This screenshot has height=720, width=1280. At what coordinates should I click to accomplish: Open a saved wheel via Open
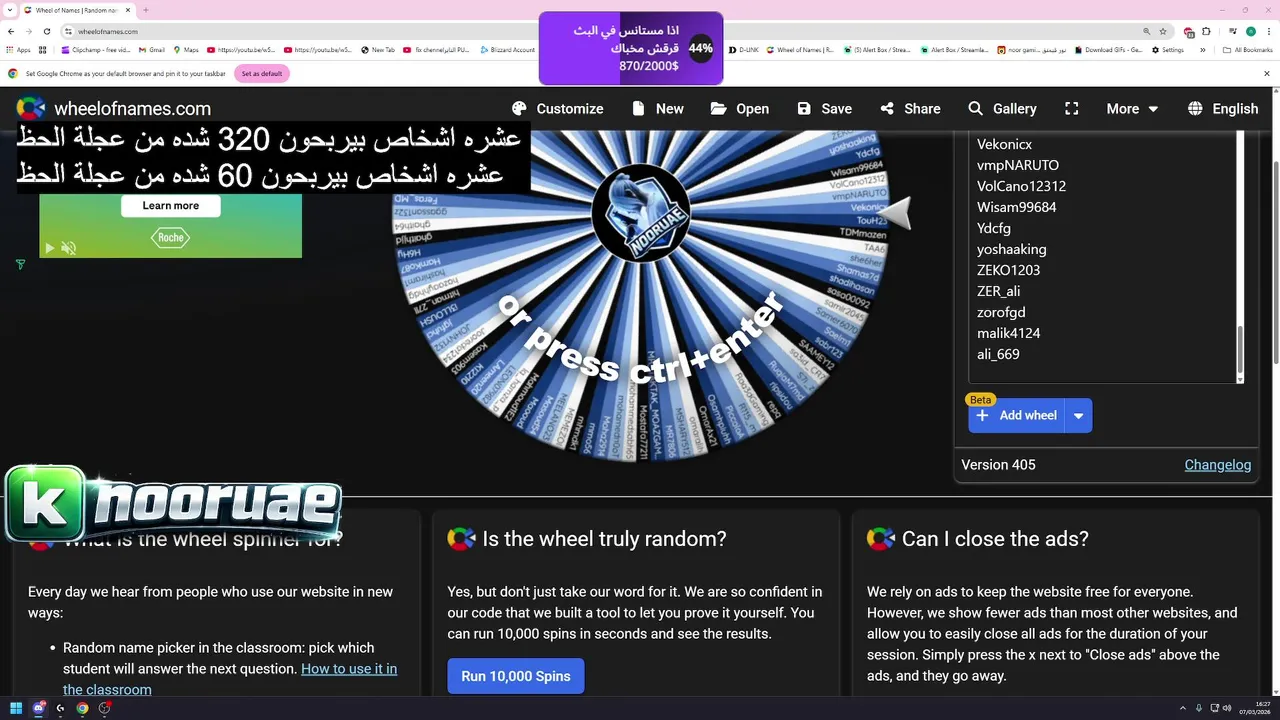[740, 109]
